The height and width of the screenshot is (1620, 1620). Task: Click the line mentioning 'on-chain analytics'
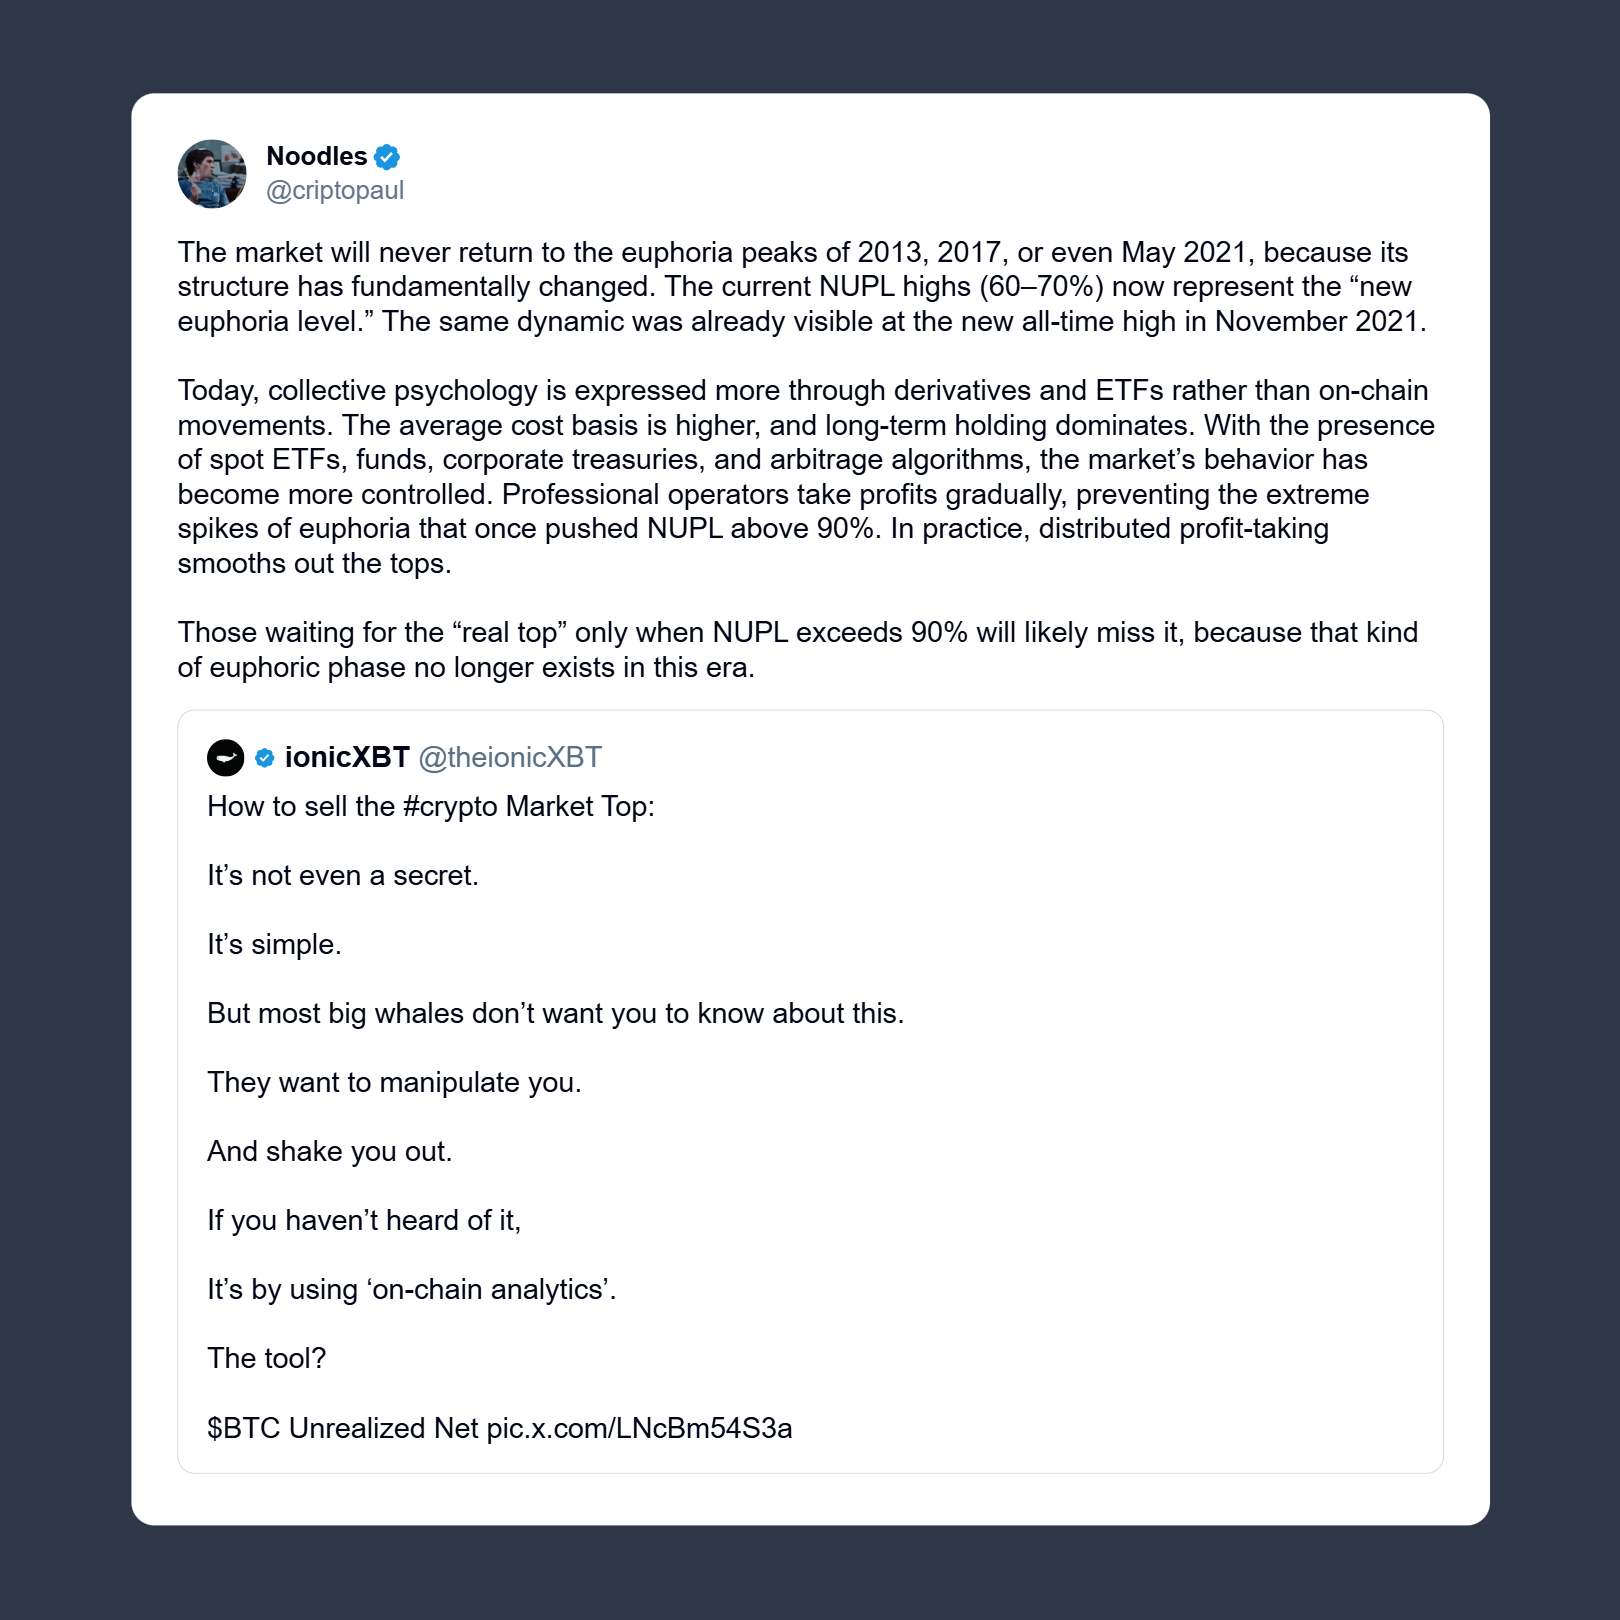tap(412, 1290)
